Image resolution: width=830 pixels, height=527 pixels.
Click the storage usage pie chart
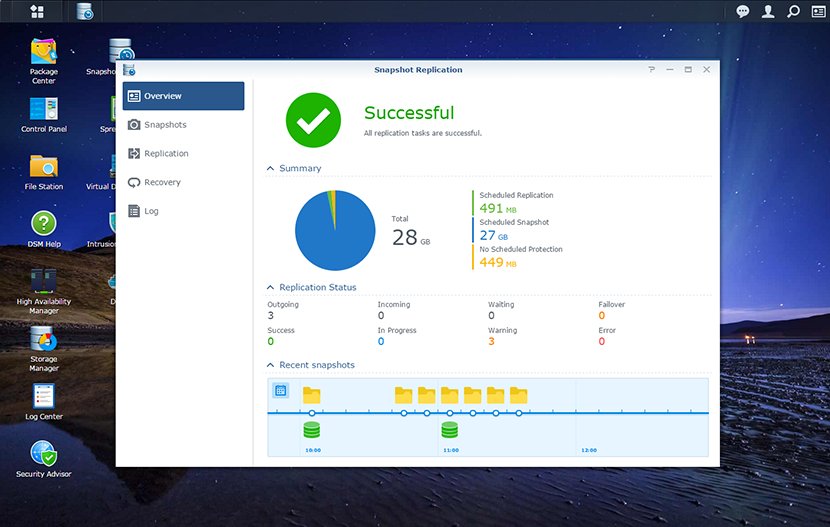[x=335, y=230]
